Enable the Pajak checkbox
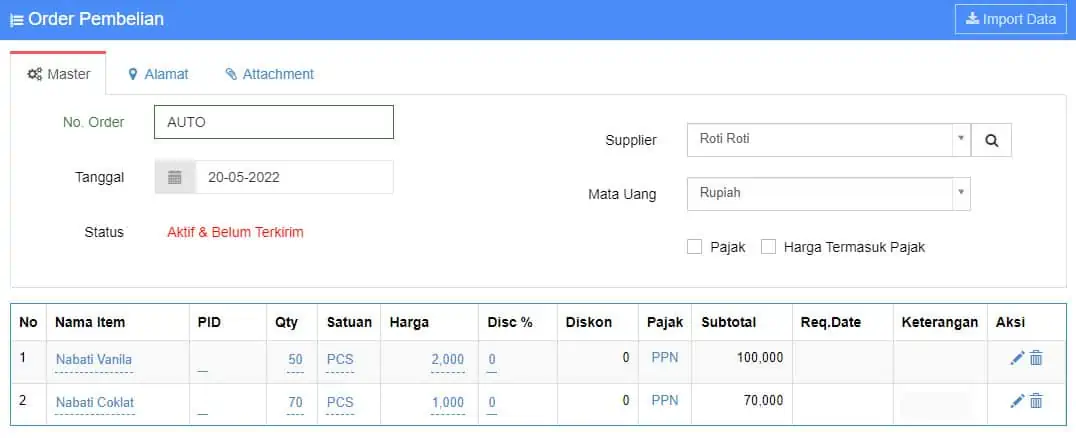Screen dimensions: 1076x438 coord(694,247)
